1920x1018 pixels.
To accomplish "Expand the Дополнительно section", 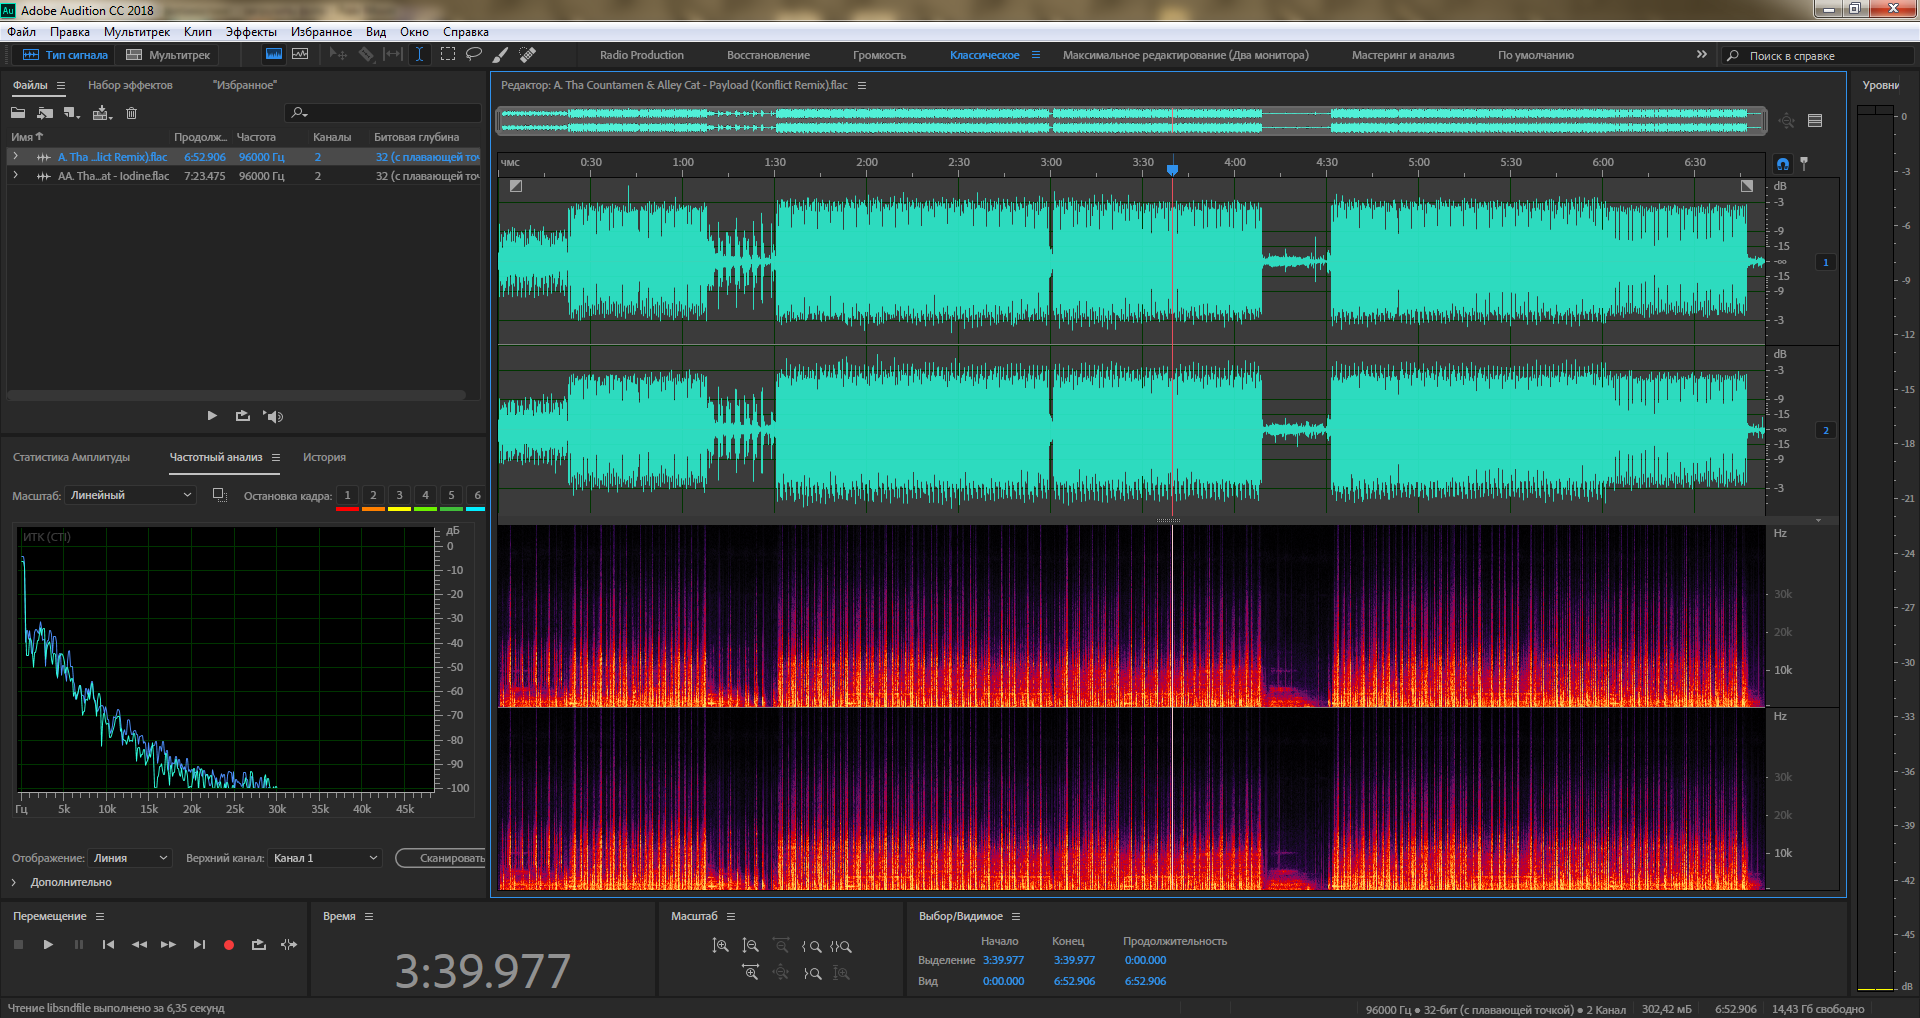I will [x=14, y=882].
